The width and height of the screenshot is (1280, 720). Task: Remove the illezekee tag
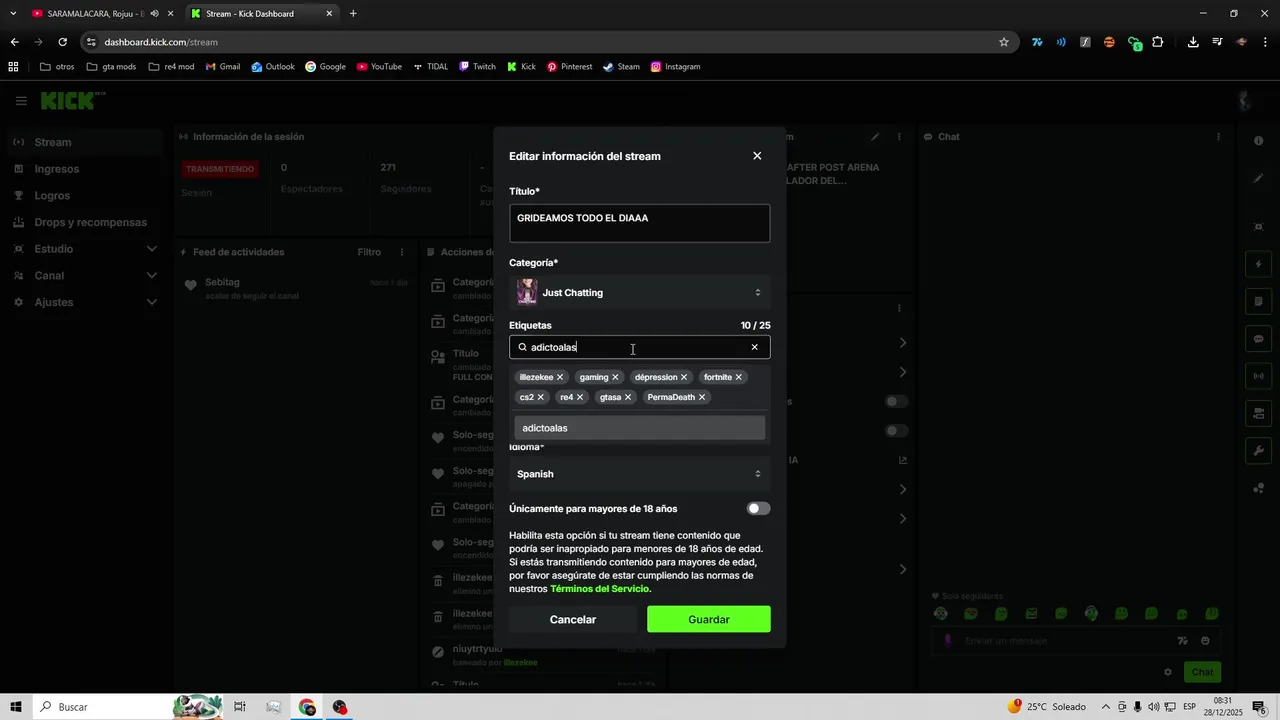pyautogui.click(x=560, y=377)
